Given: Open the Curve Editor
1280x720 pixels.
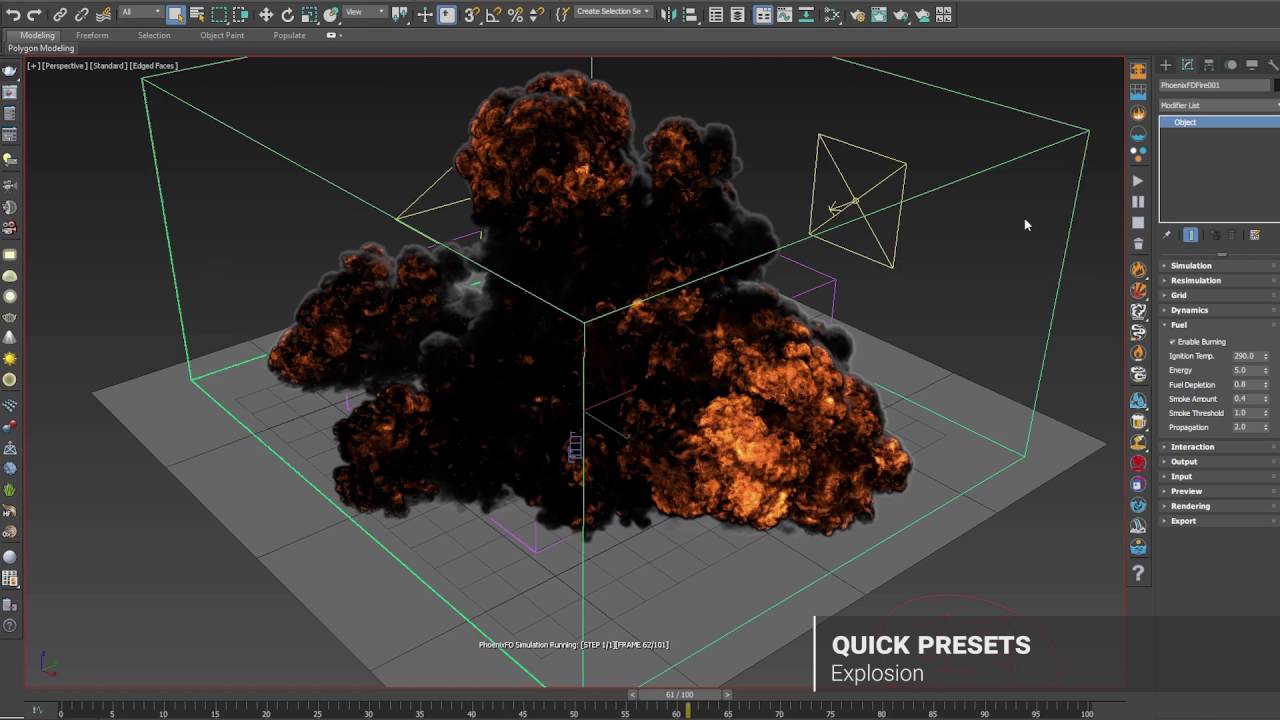Looking at the screenshot, I should tap(785, 15).
